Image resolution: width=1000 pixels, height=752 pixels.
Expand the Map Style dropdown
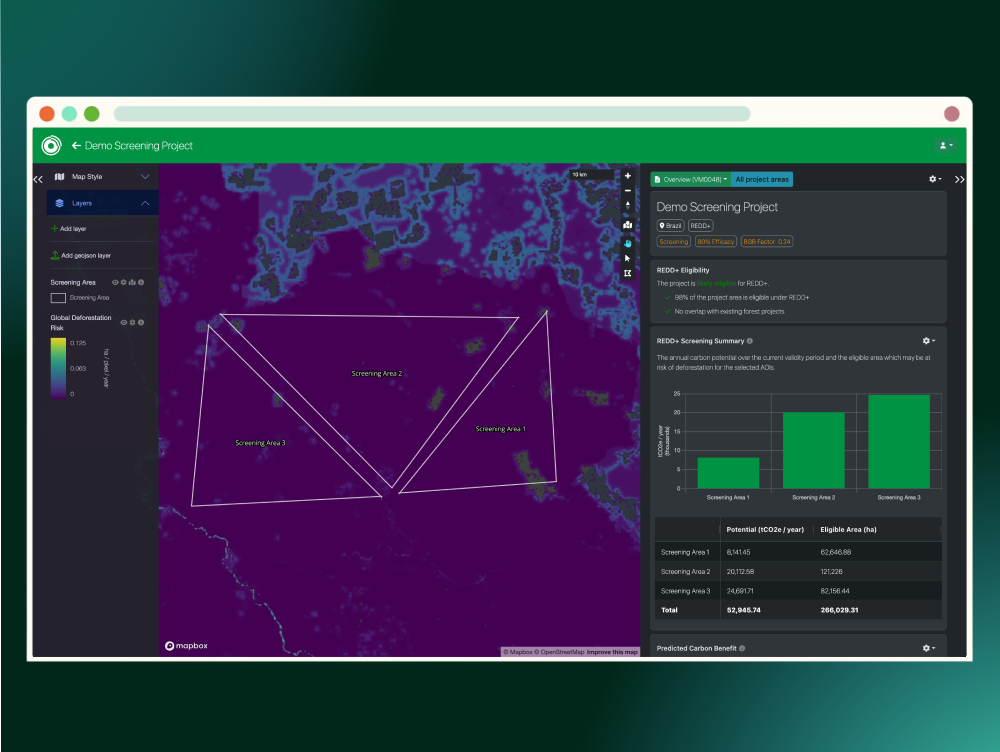click(144, 176)
